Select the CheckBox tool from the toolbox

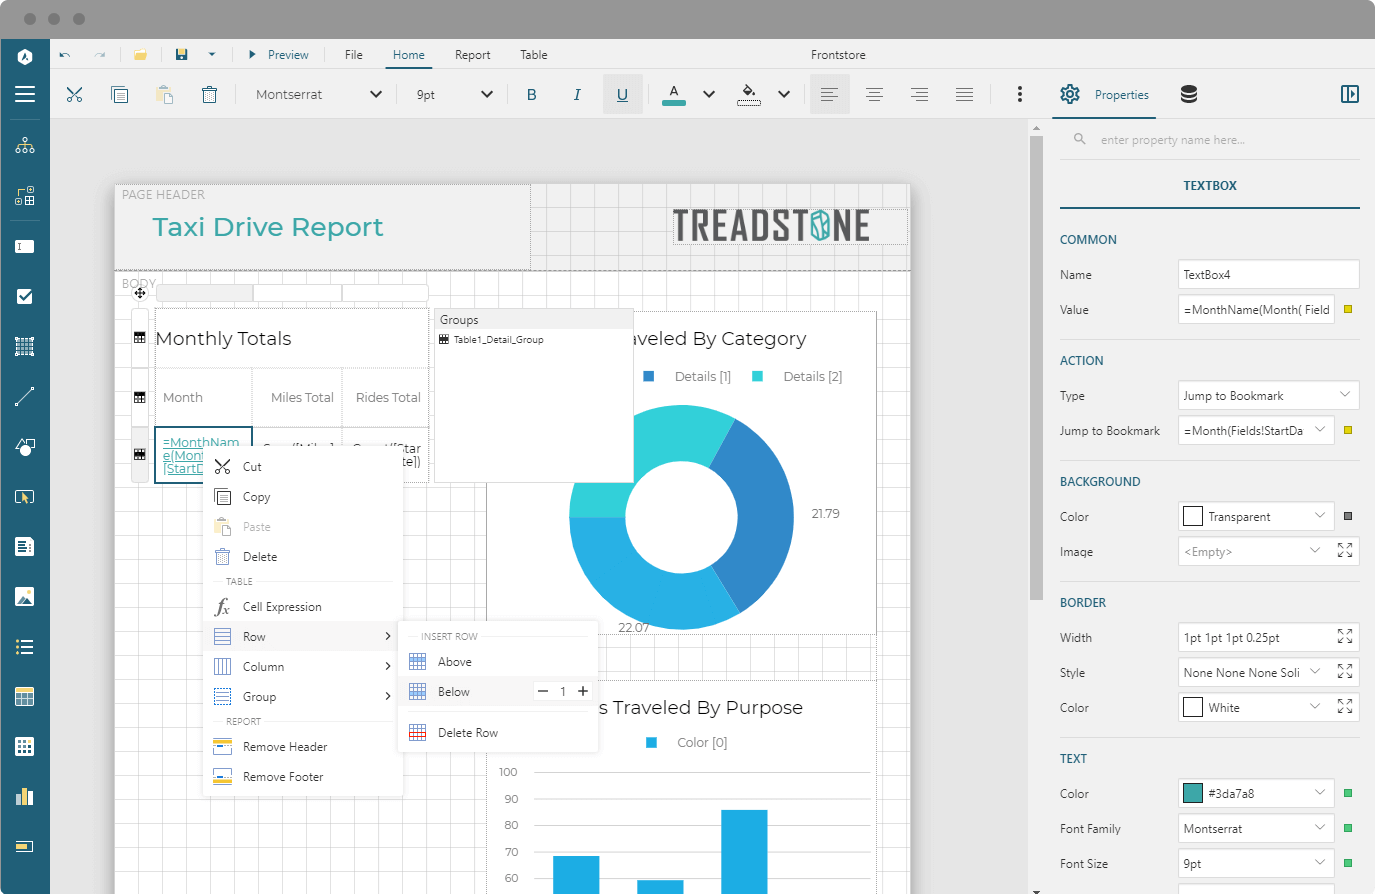(26, 296)
